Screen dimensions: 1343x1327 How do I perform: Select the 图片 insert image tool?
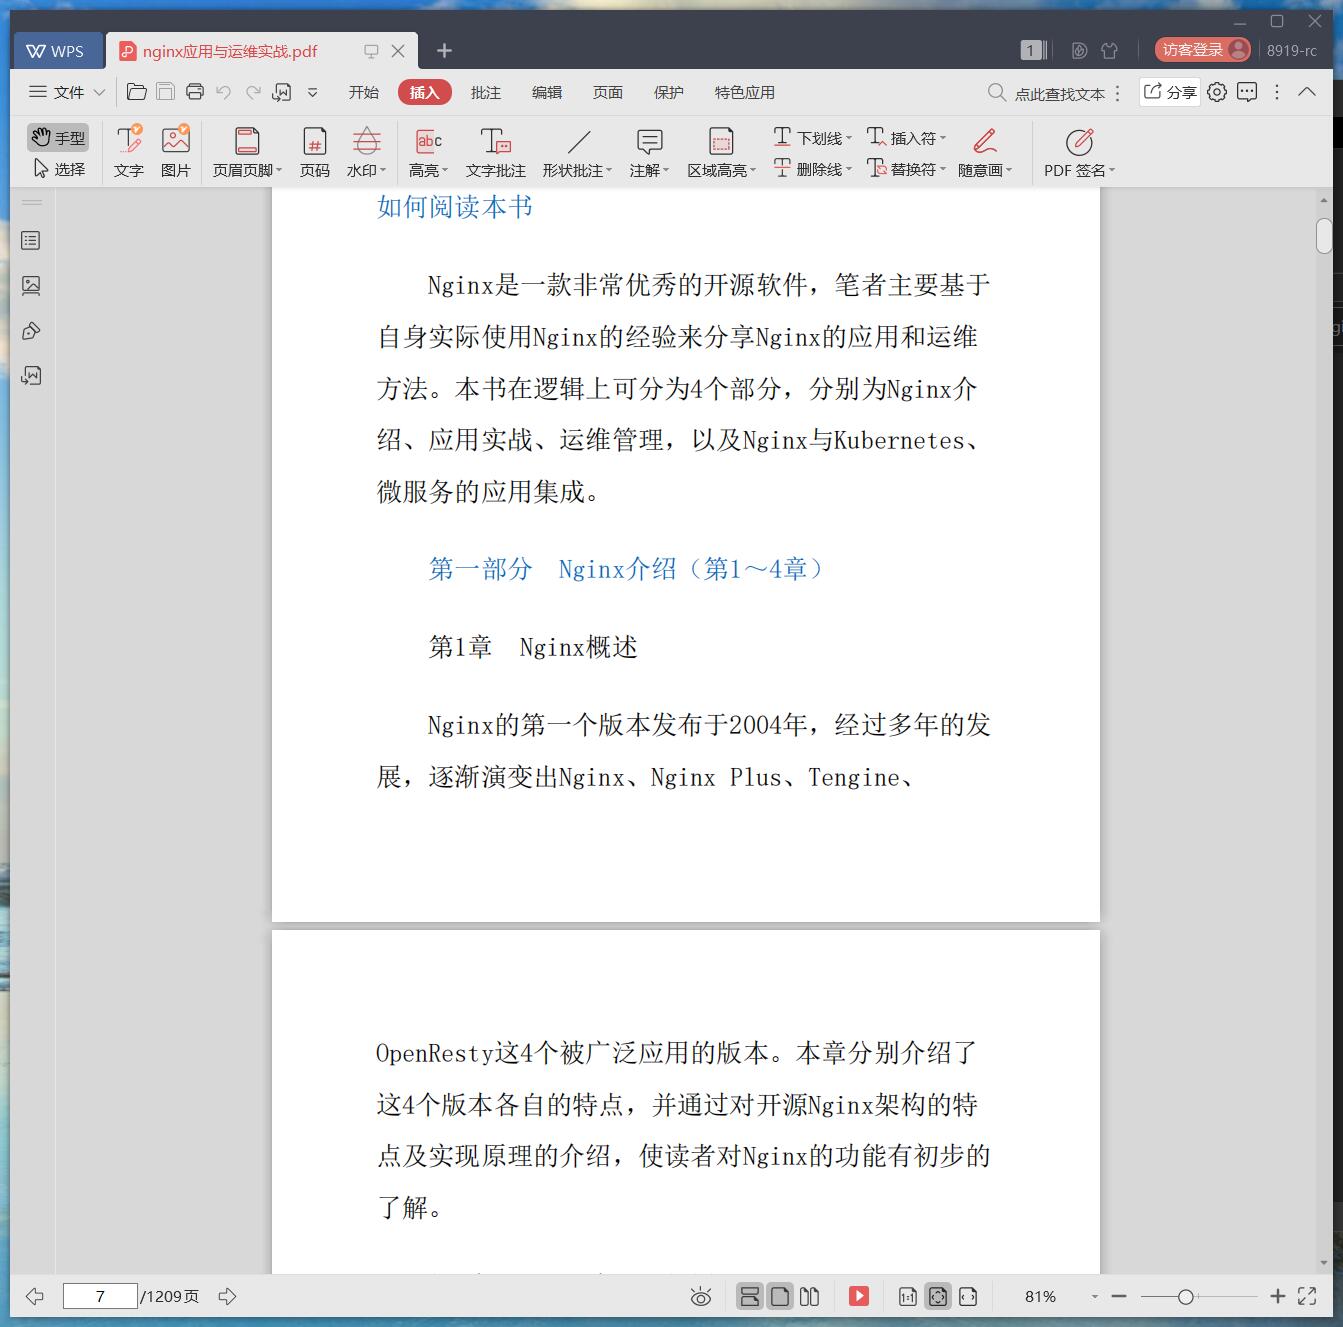pyautogui.click(x=176, y=152)
